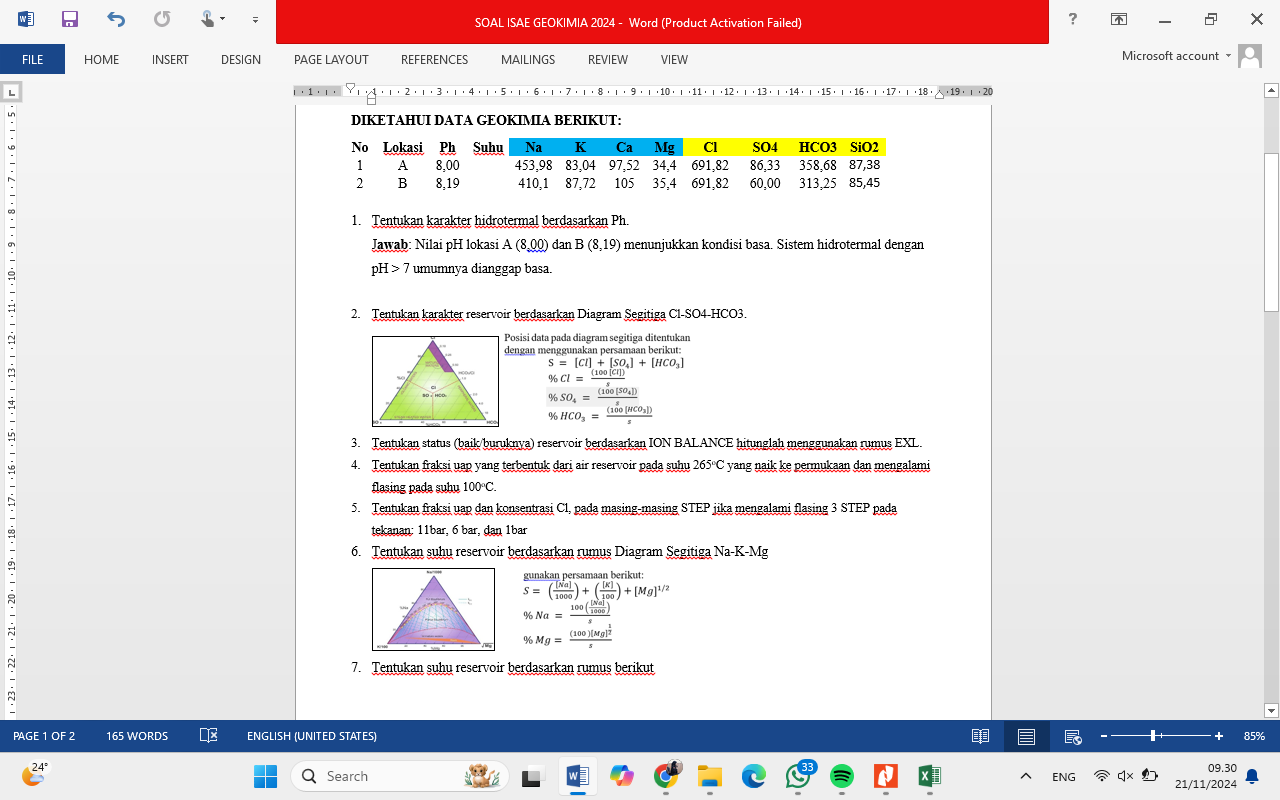The image size is (1280, 800).
Task: Click the zoom in plus button
Action: 1219,736
